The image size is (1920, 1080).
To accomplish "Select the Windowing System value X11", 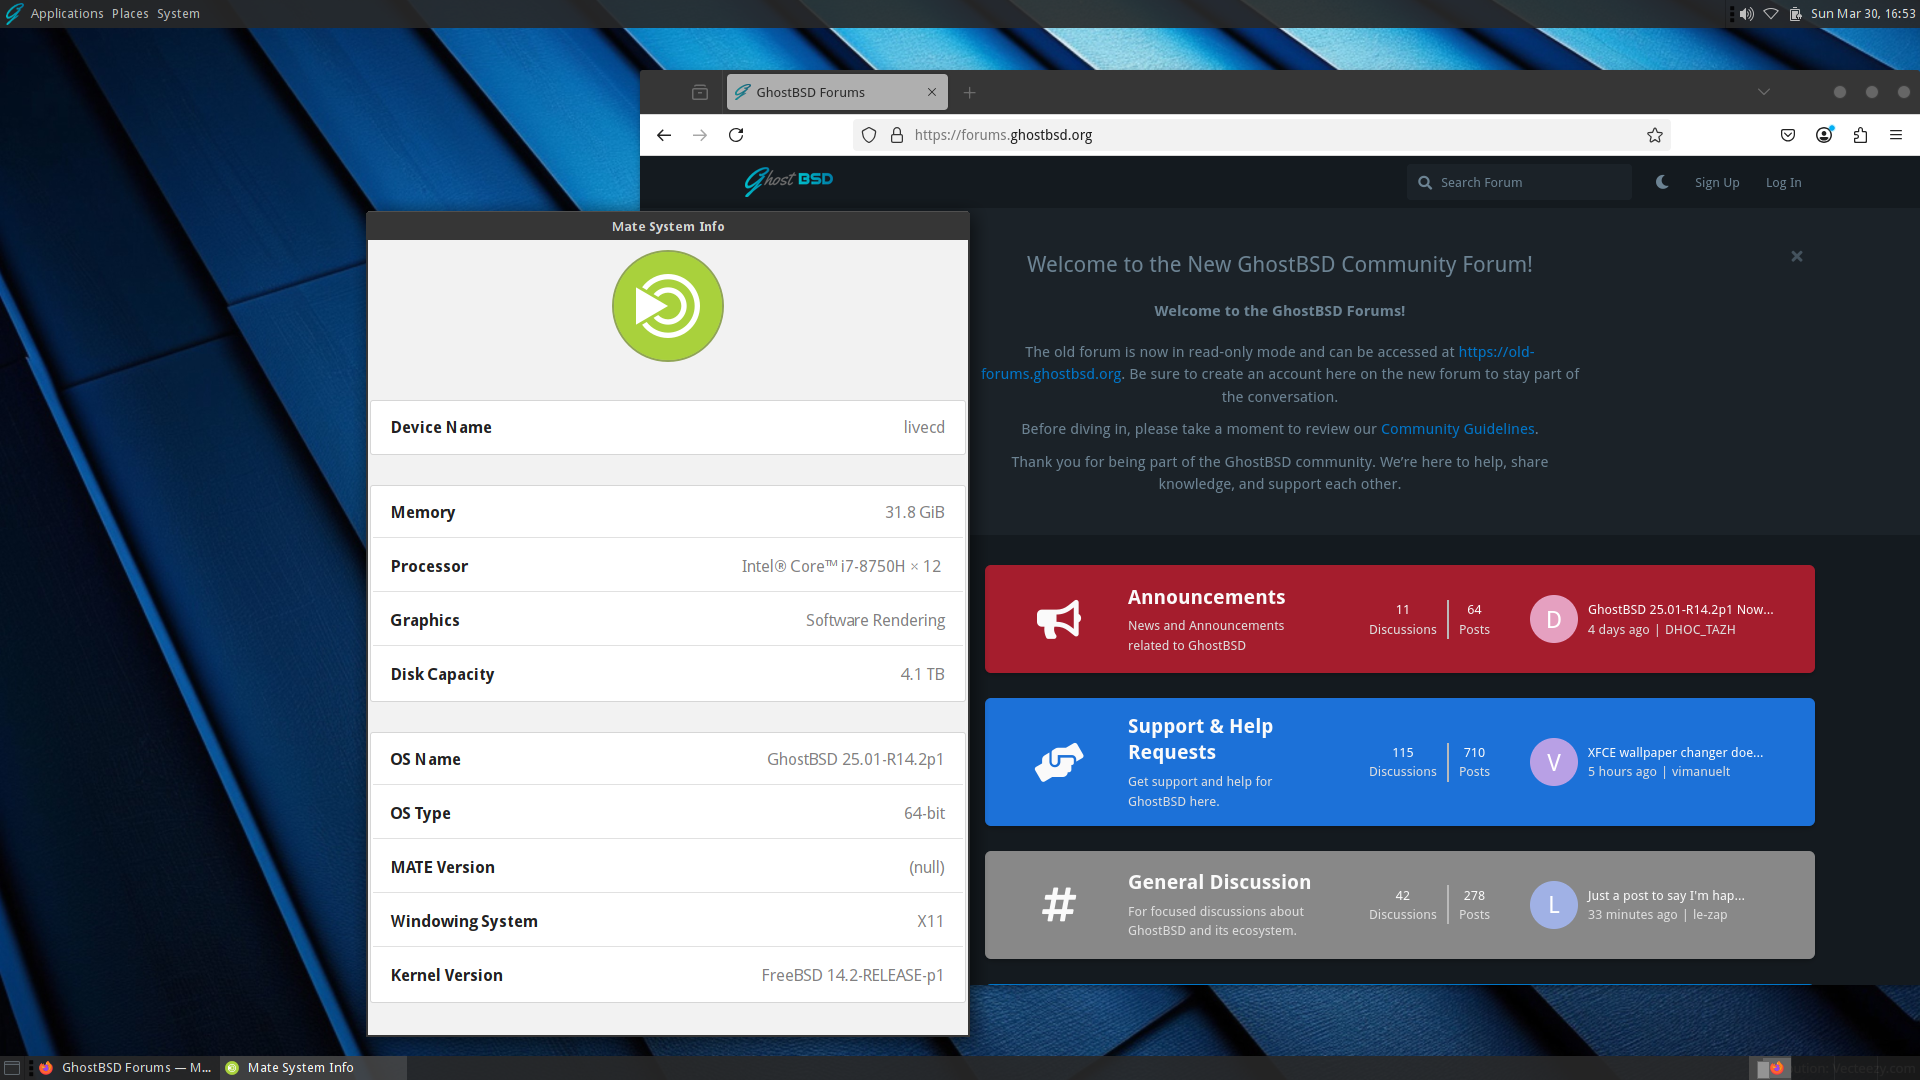I will point(930,921).
